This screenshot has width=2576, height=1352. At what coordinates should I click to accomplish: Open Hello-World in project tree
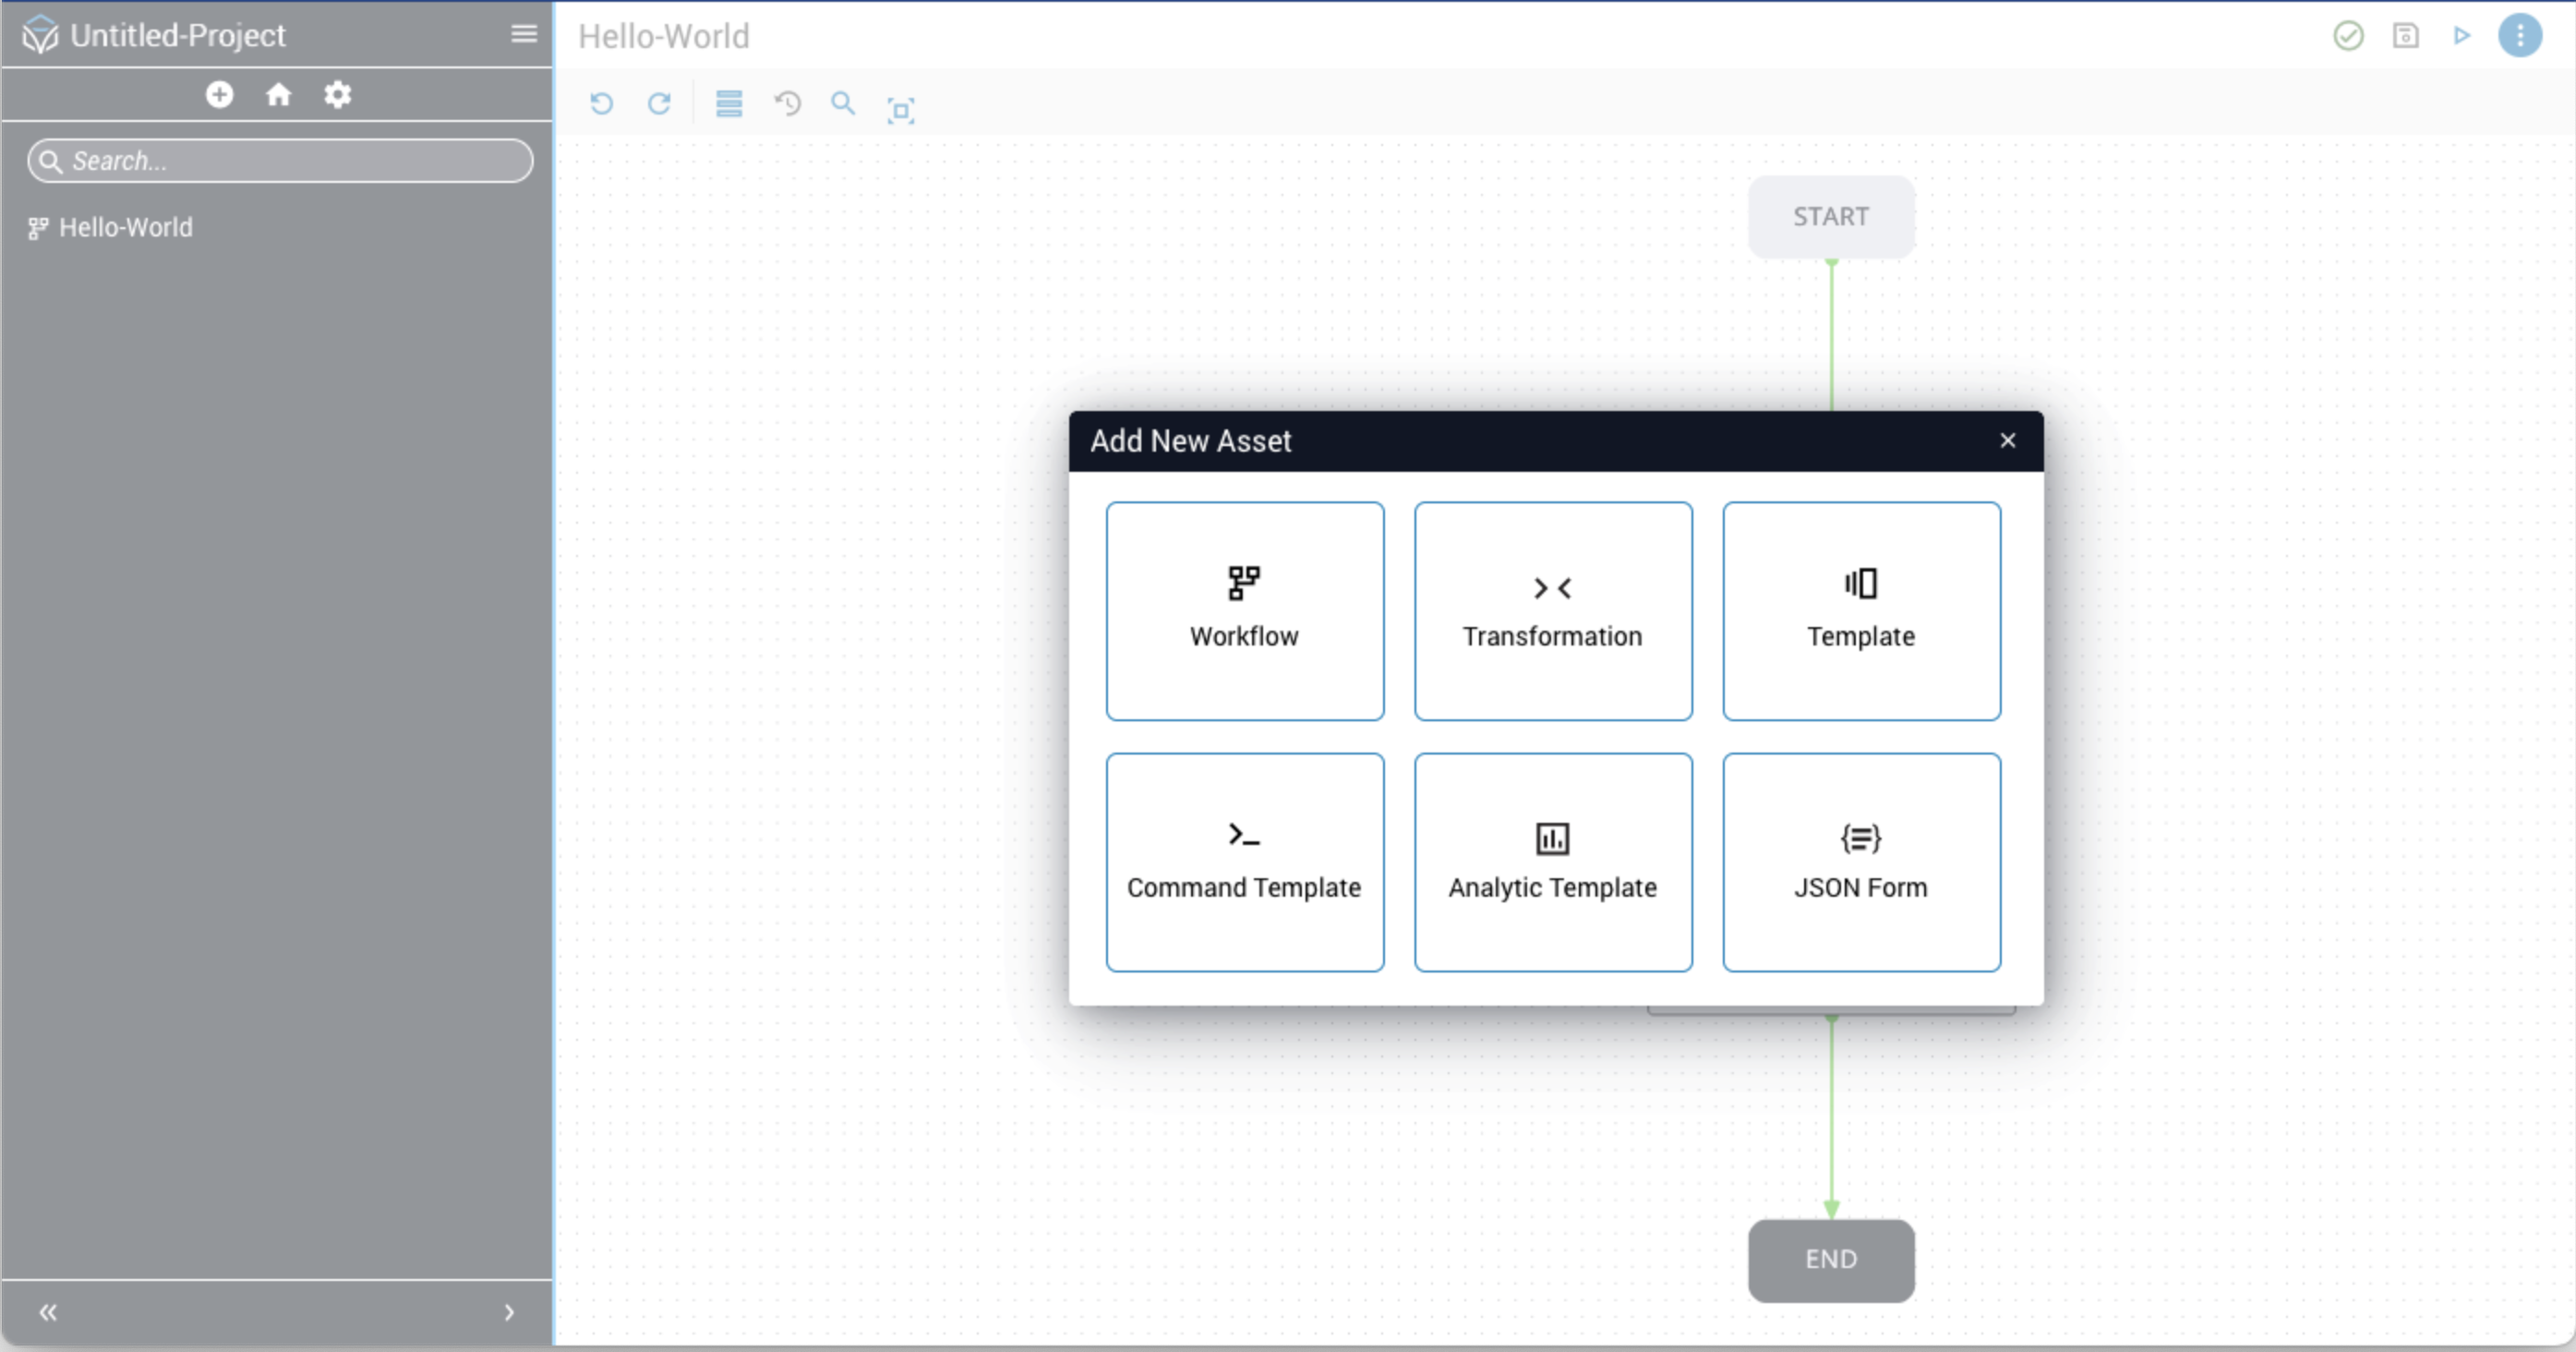coord(125,228)
